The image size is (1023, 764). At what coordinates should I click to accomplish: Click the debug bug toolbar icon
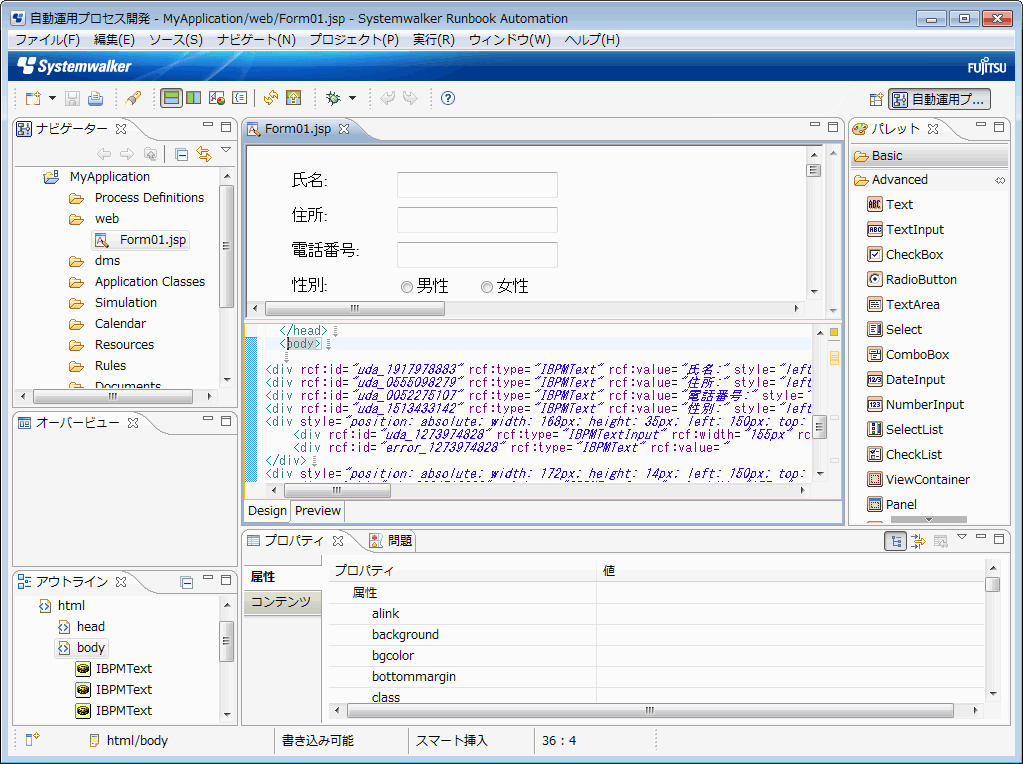pos(333,99)
